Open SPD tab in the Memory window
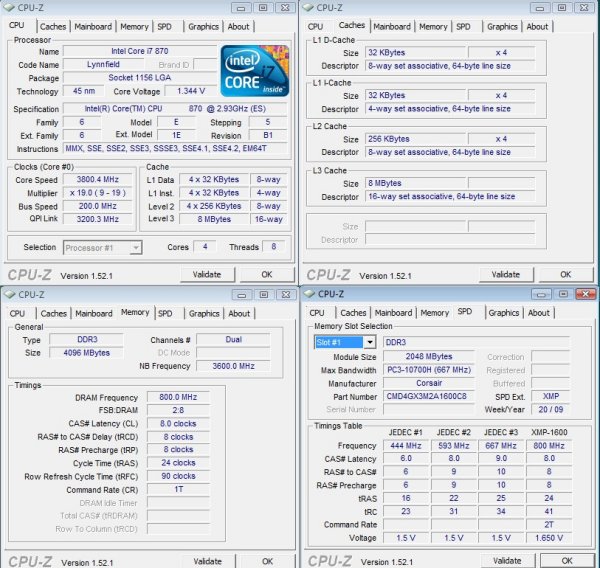The height and width of the screenshot is (568, 600). pos(165,313)
